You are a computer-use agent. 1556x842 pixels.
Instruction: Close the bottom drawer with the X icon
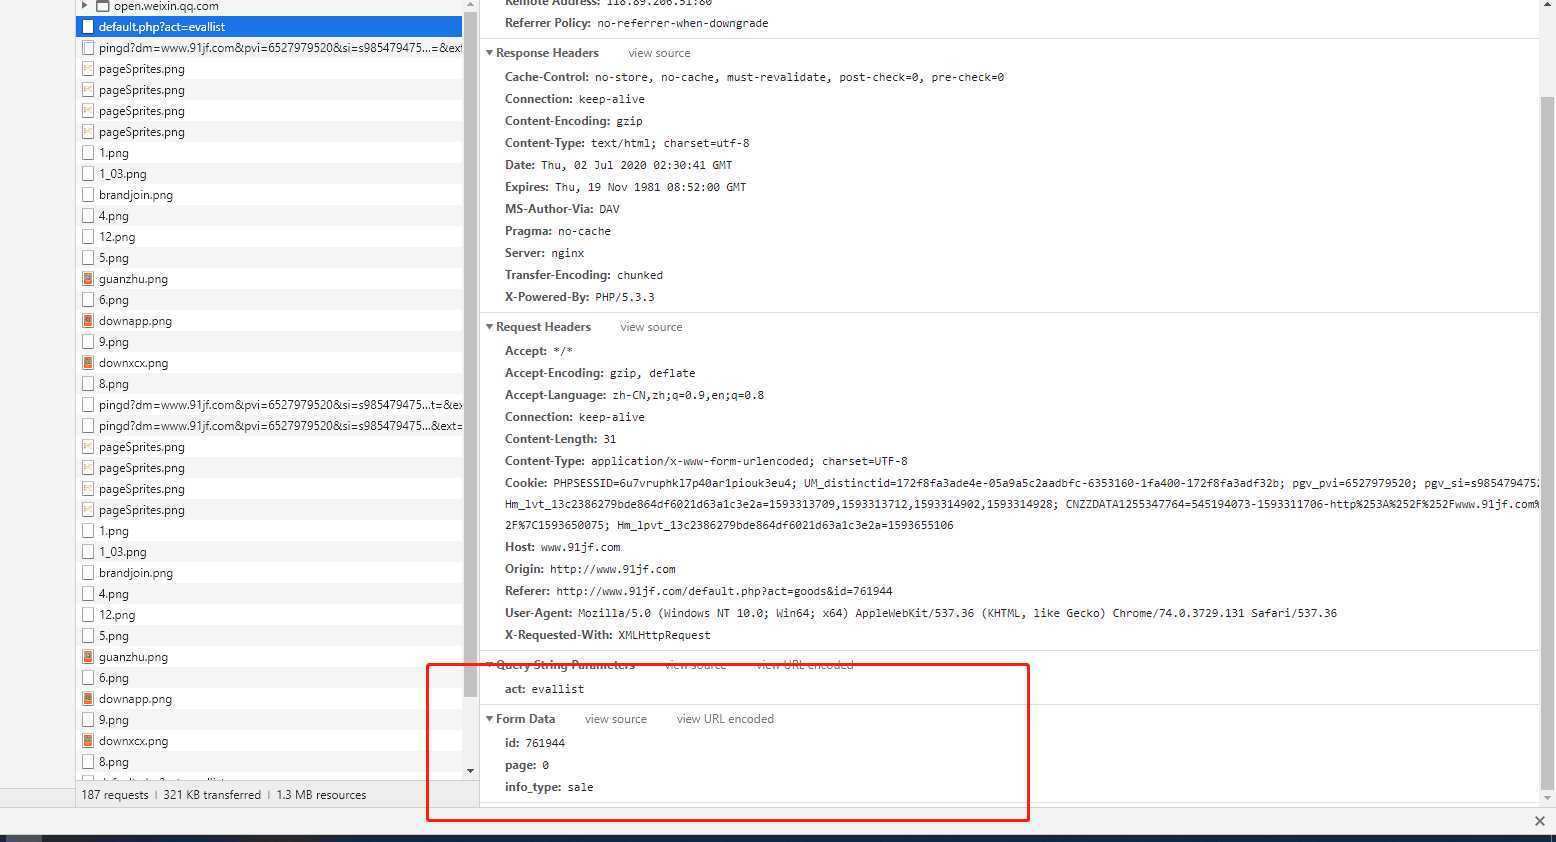click(x=1539, y=821)
